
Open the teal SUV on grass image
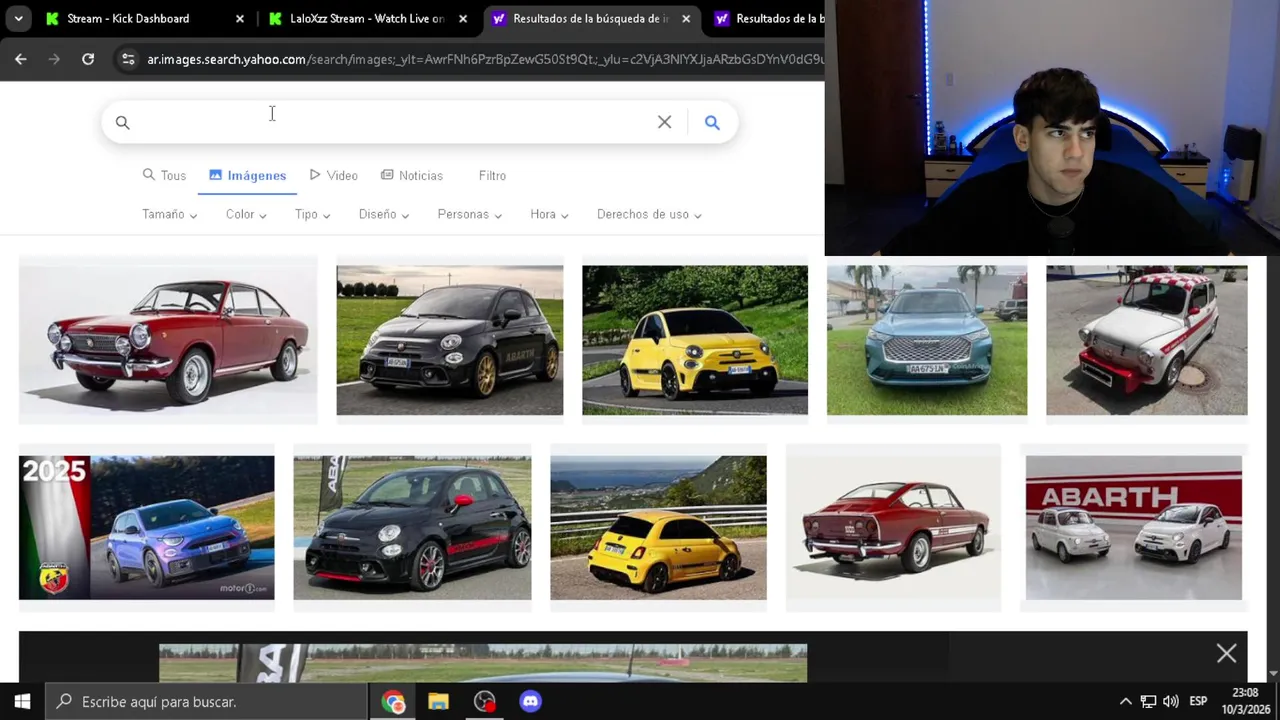coord(927,340)
